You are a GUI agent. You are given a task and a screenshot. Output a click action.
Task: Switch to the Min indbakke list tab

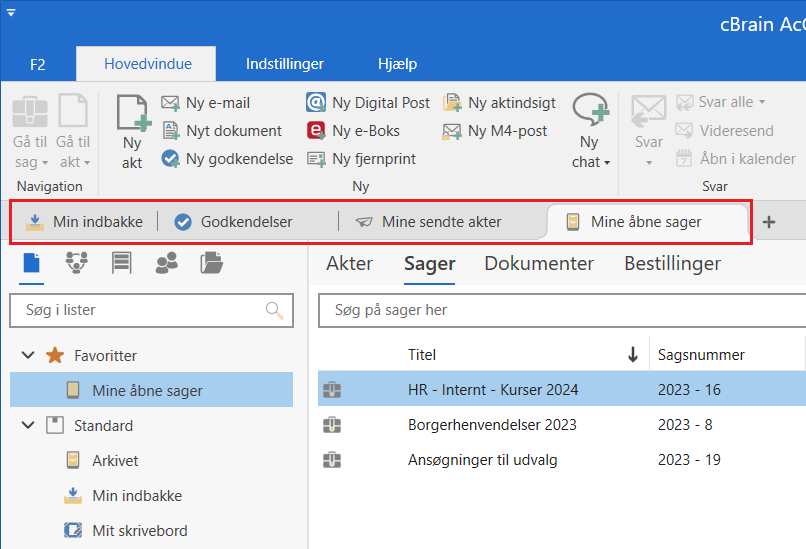(x=84, y=222)
